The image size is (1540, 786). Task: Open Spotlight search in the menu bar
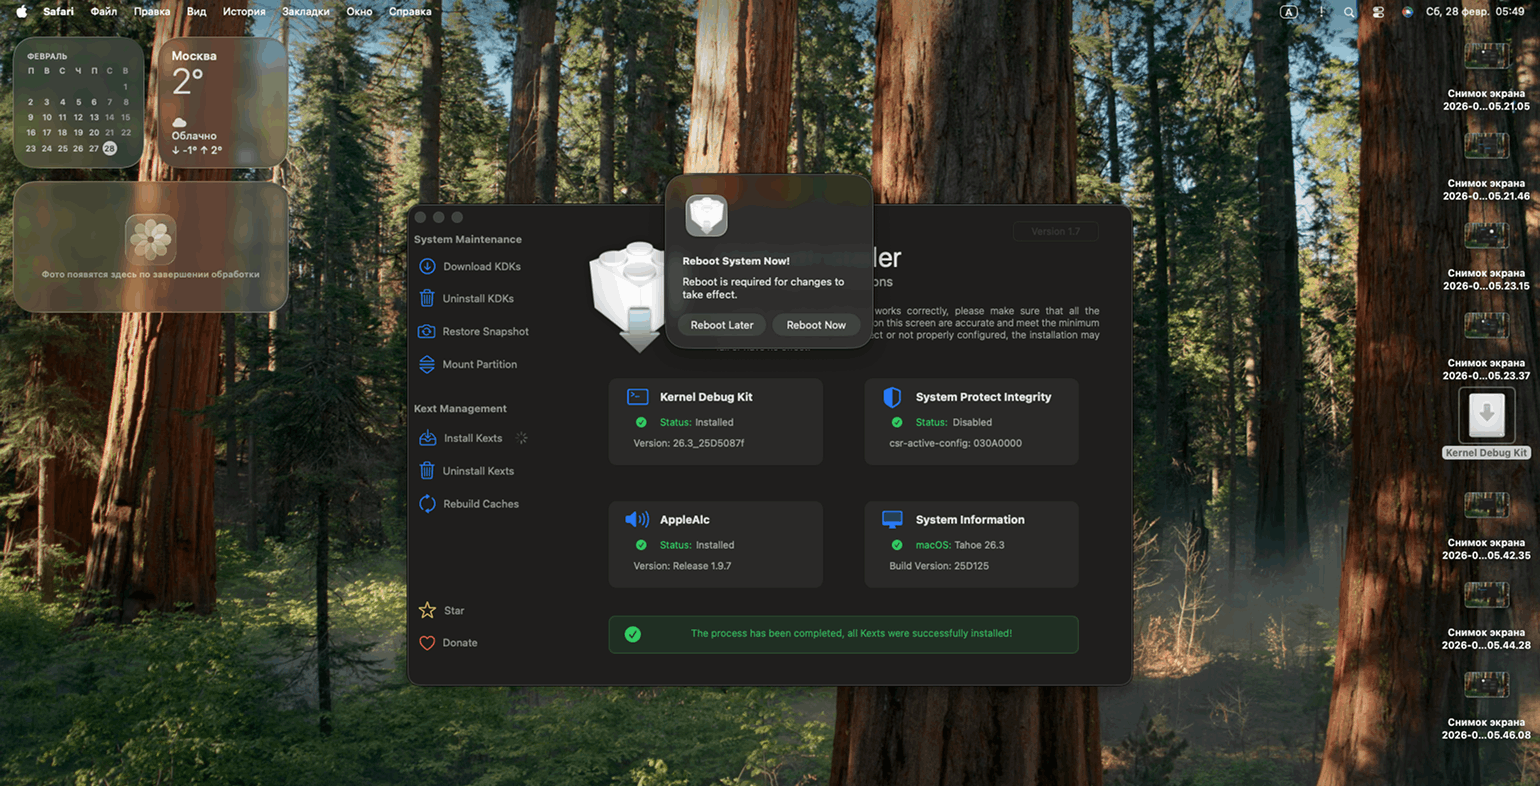click(1349, 12)
